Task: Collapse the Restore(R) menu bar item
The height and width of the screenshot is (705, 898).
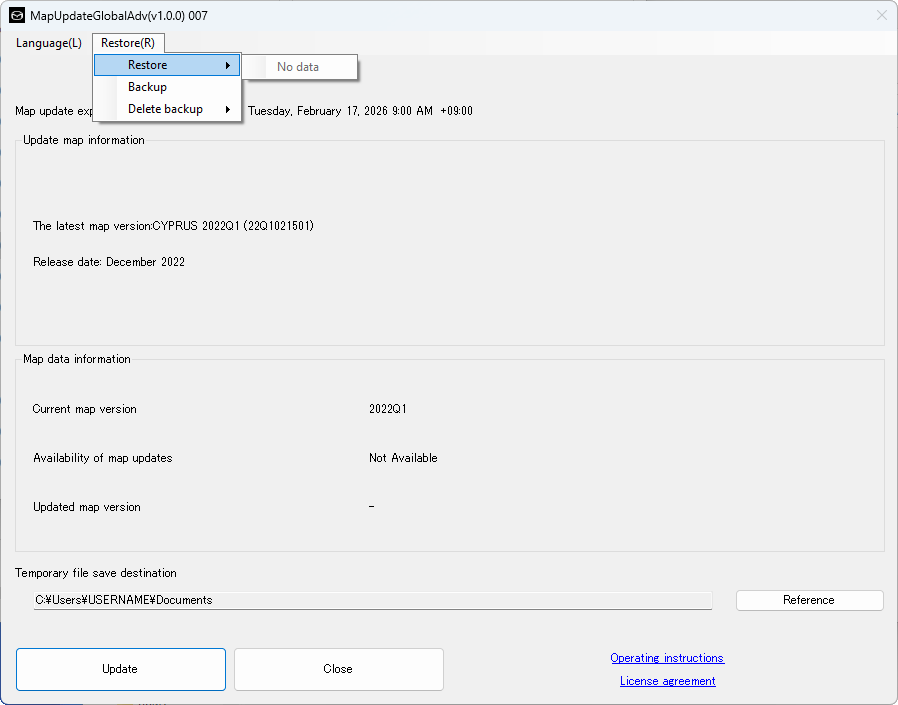Action: click(x=128, y=43)
